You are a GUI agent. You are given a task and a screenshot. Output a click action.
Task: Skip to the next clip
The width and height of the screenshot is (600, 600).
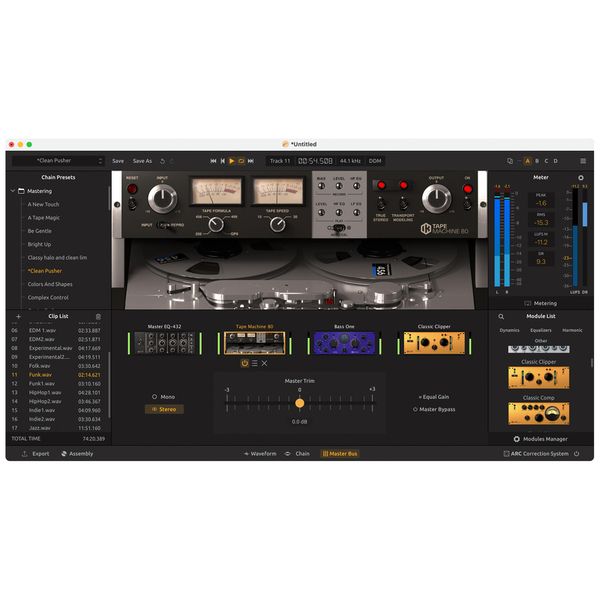[251, 161]
